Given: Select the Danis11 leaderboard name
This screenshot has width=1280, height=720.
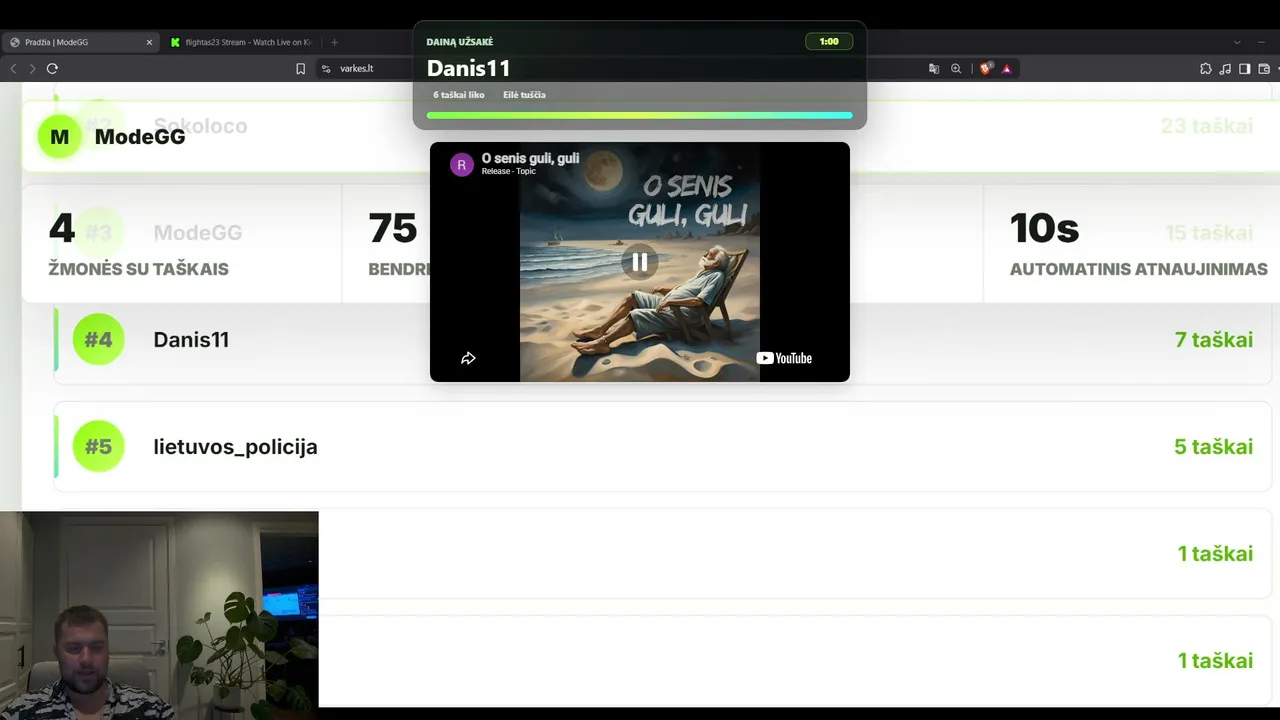Looking at the screenshot, I should click(x=191, y=339).
